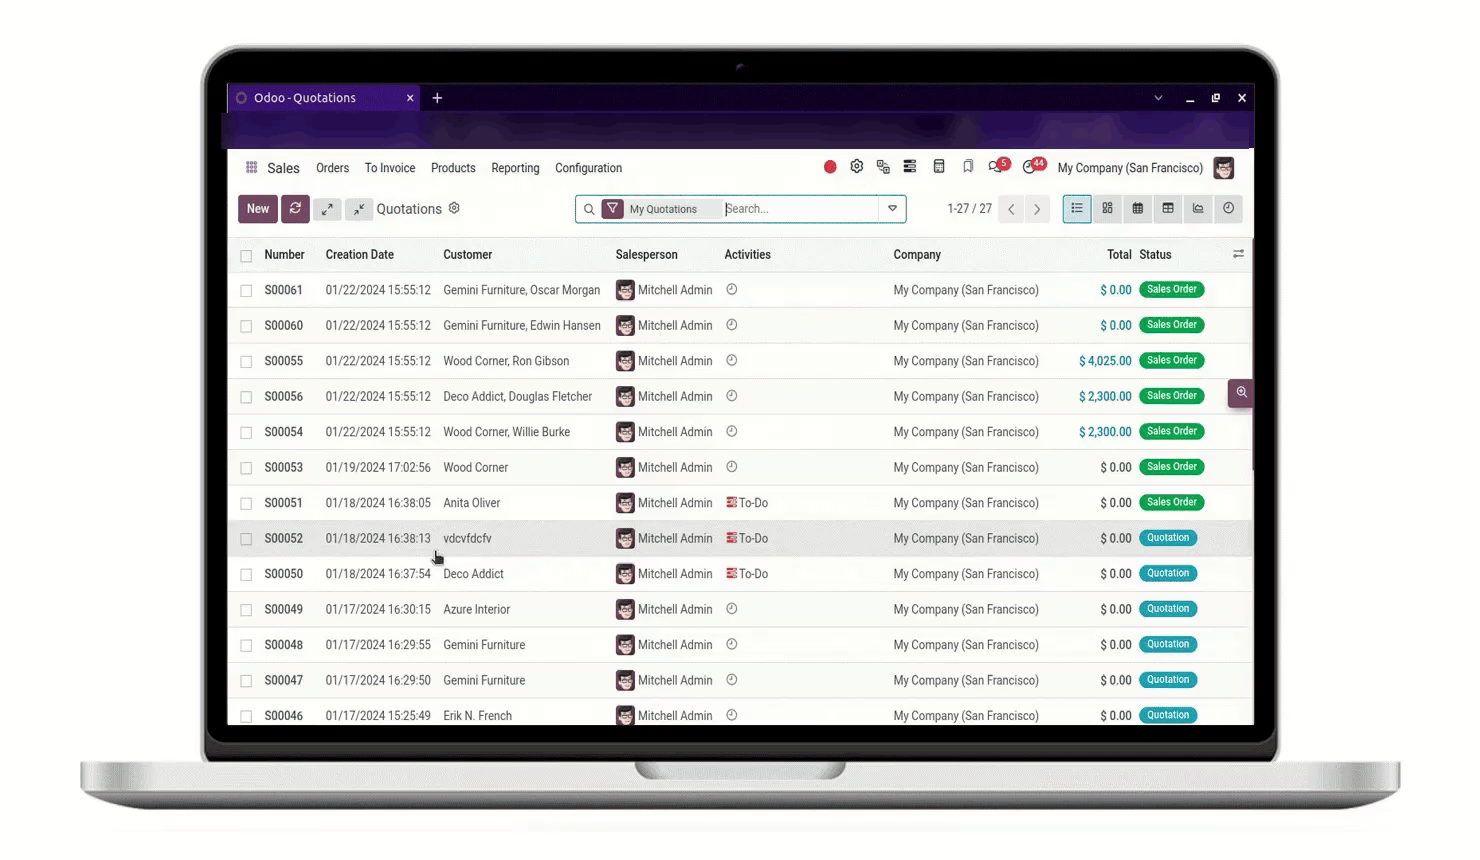The image size is (1480, 860).
Task: Click the stacked server bars icon
Action: 910,167
